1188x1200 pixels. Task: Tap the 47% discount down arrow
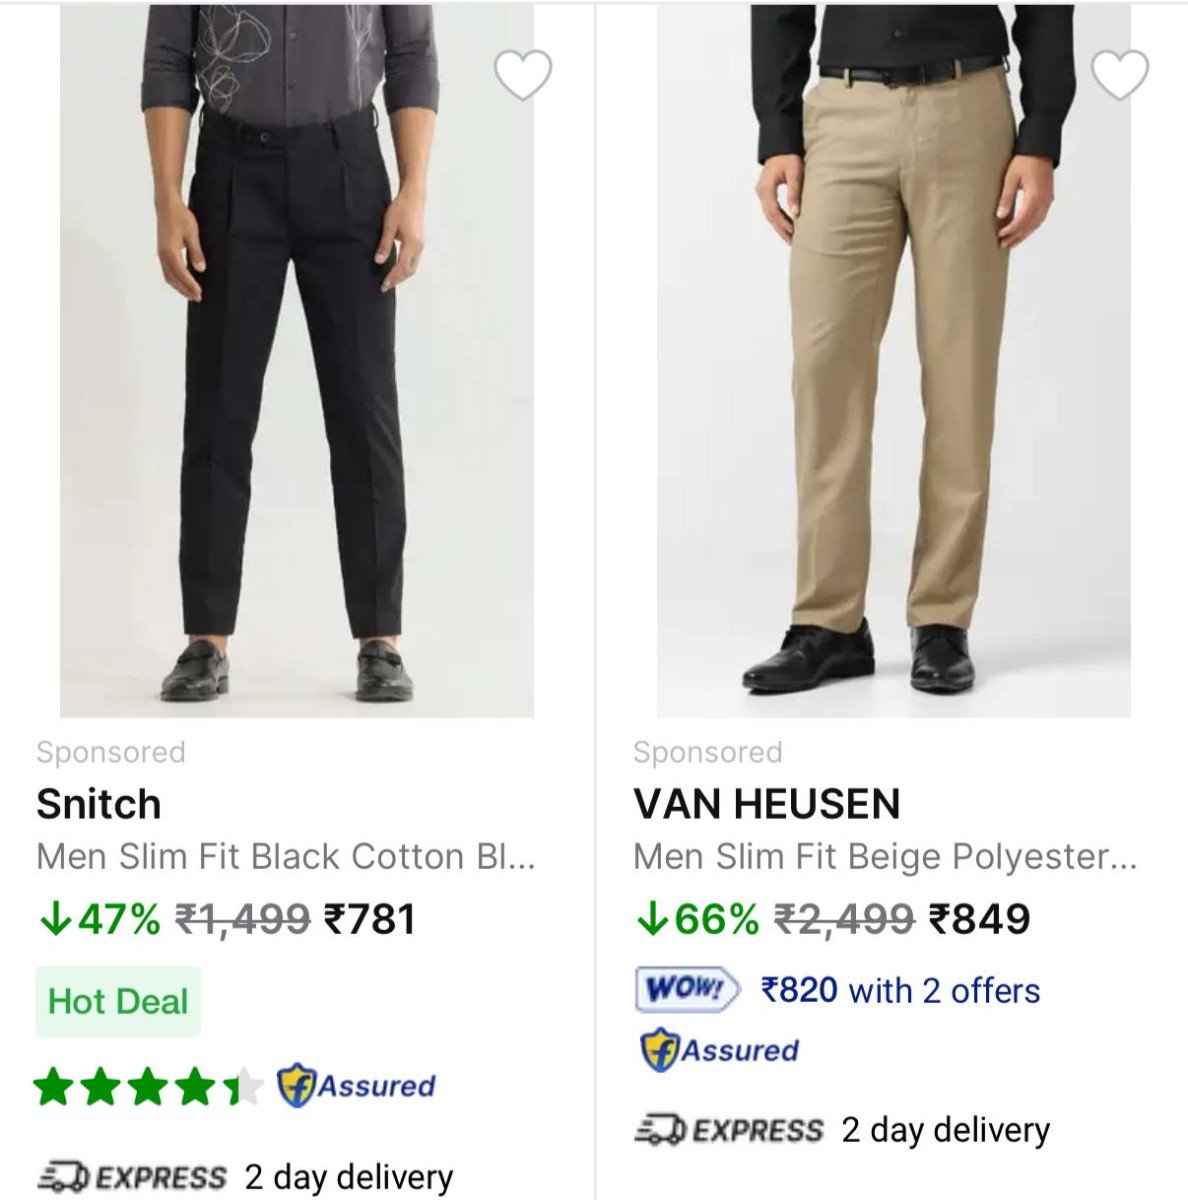54,919
